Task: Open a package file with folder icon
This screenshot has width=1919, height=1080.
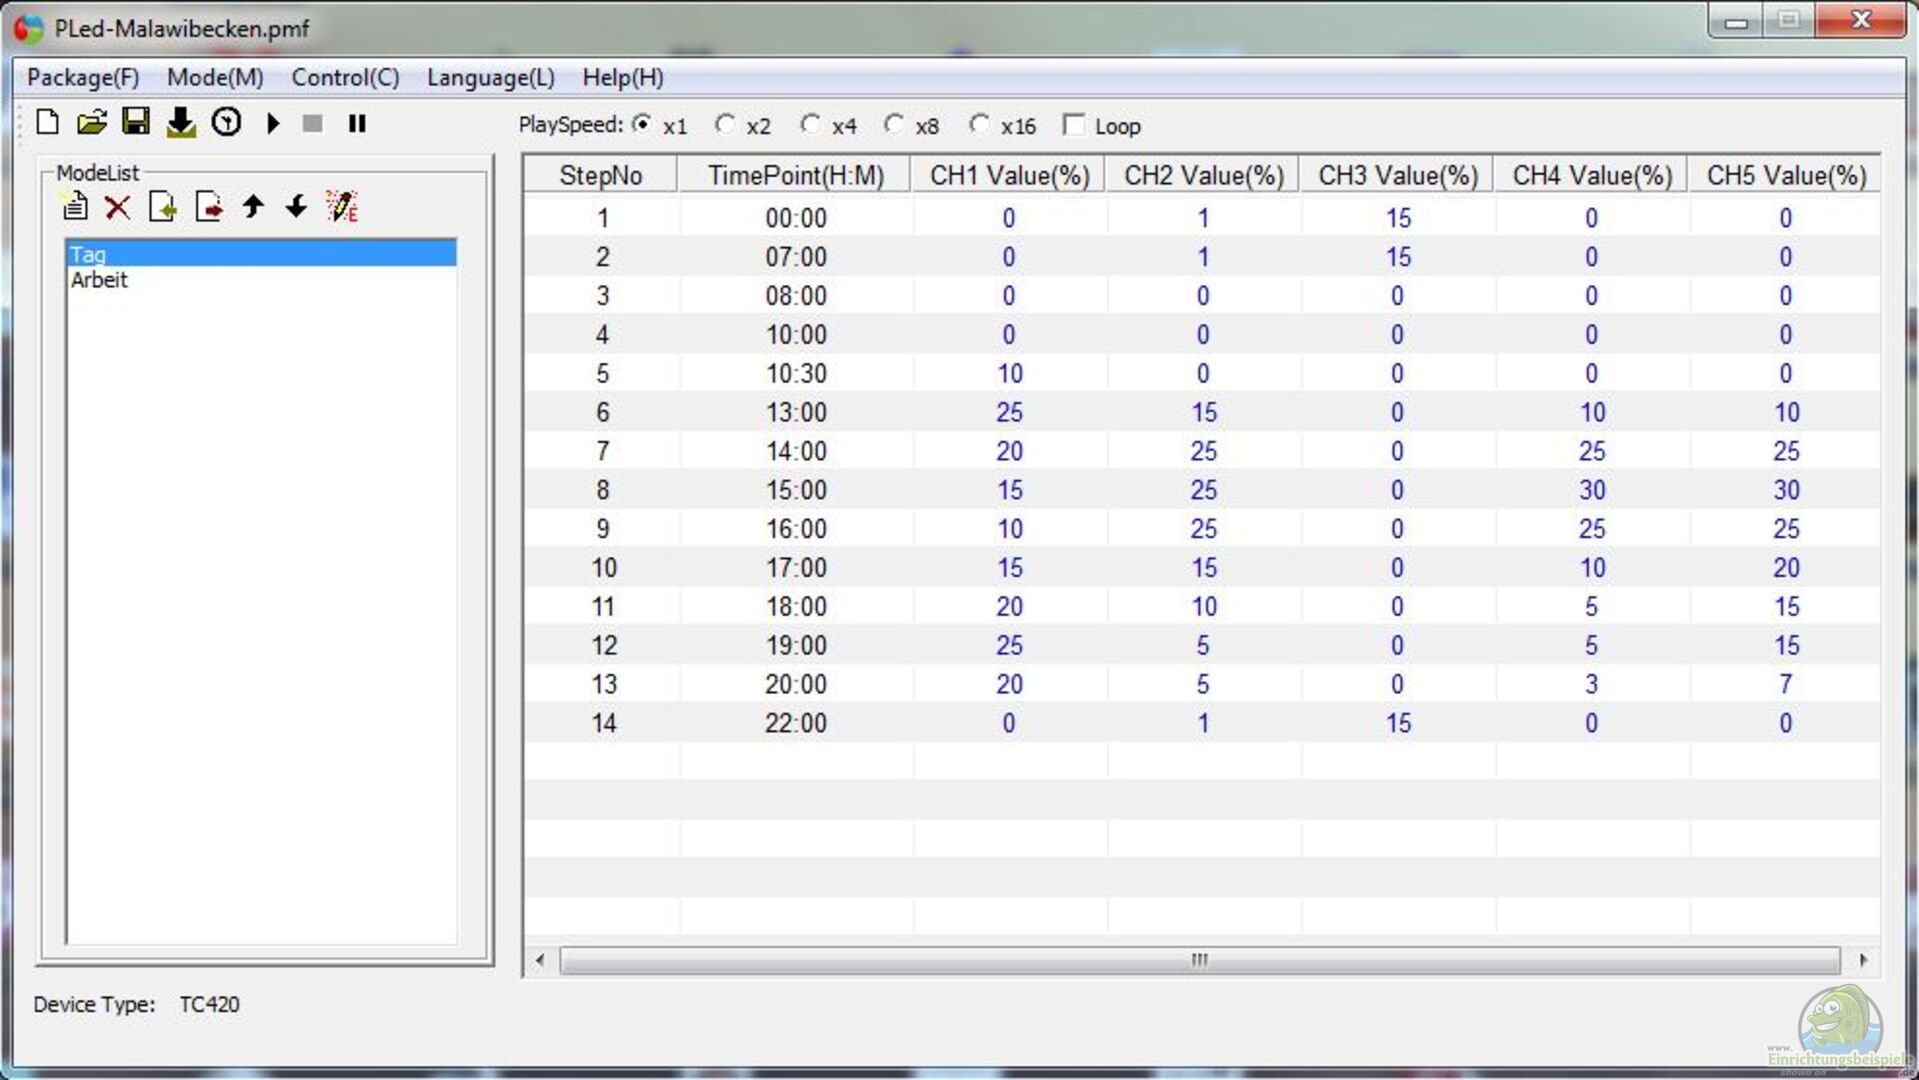Action: pyautogui.click(x=91, y=123)
